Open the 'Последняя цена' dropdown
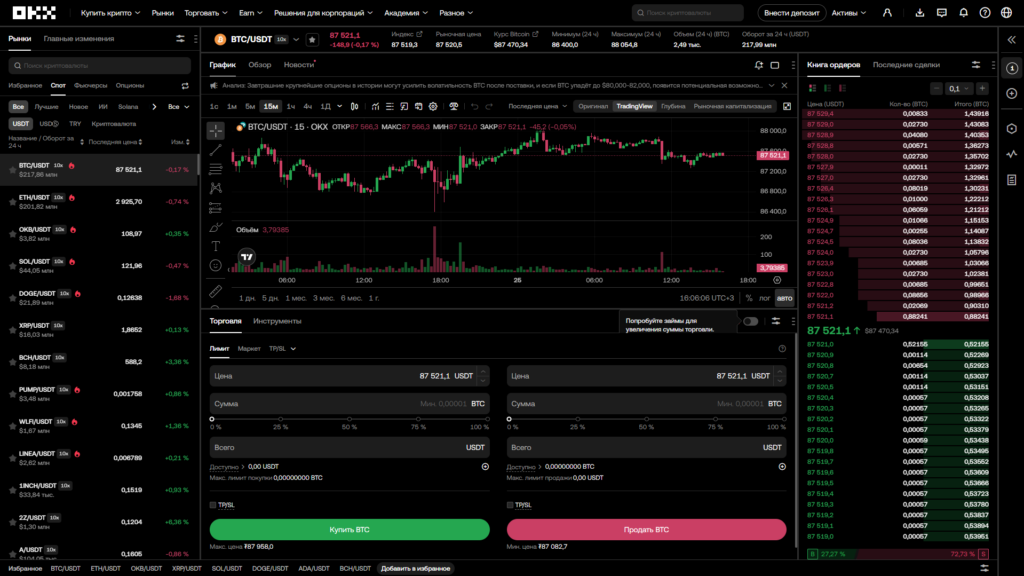The image size is (1024, 576). (541, 105)
